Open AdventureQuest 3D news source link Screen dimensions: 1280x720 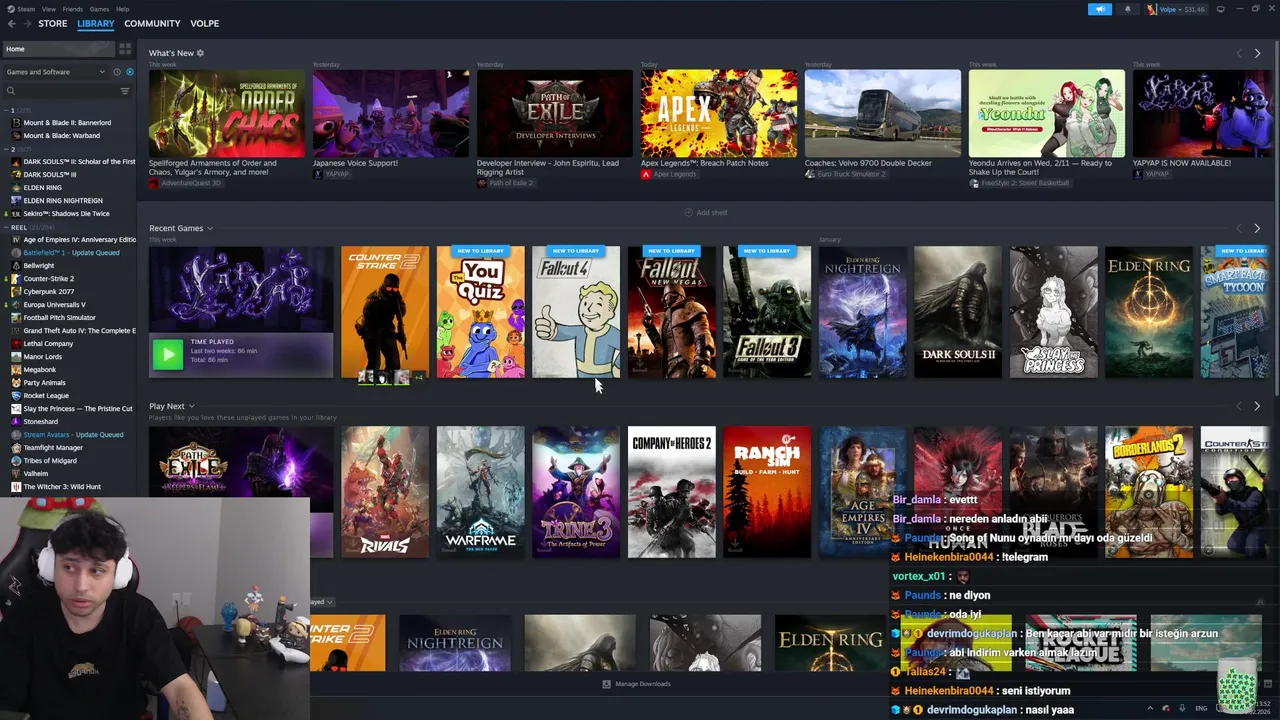[185, 183]
